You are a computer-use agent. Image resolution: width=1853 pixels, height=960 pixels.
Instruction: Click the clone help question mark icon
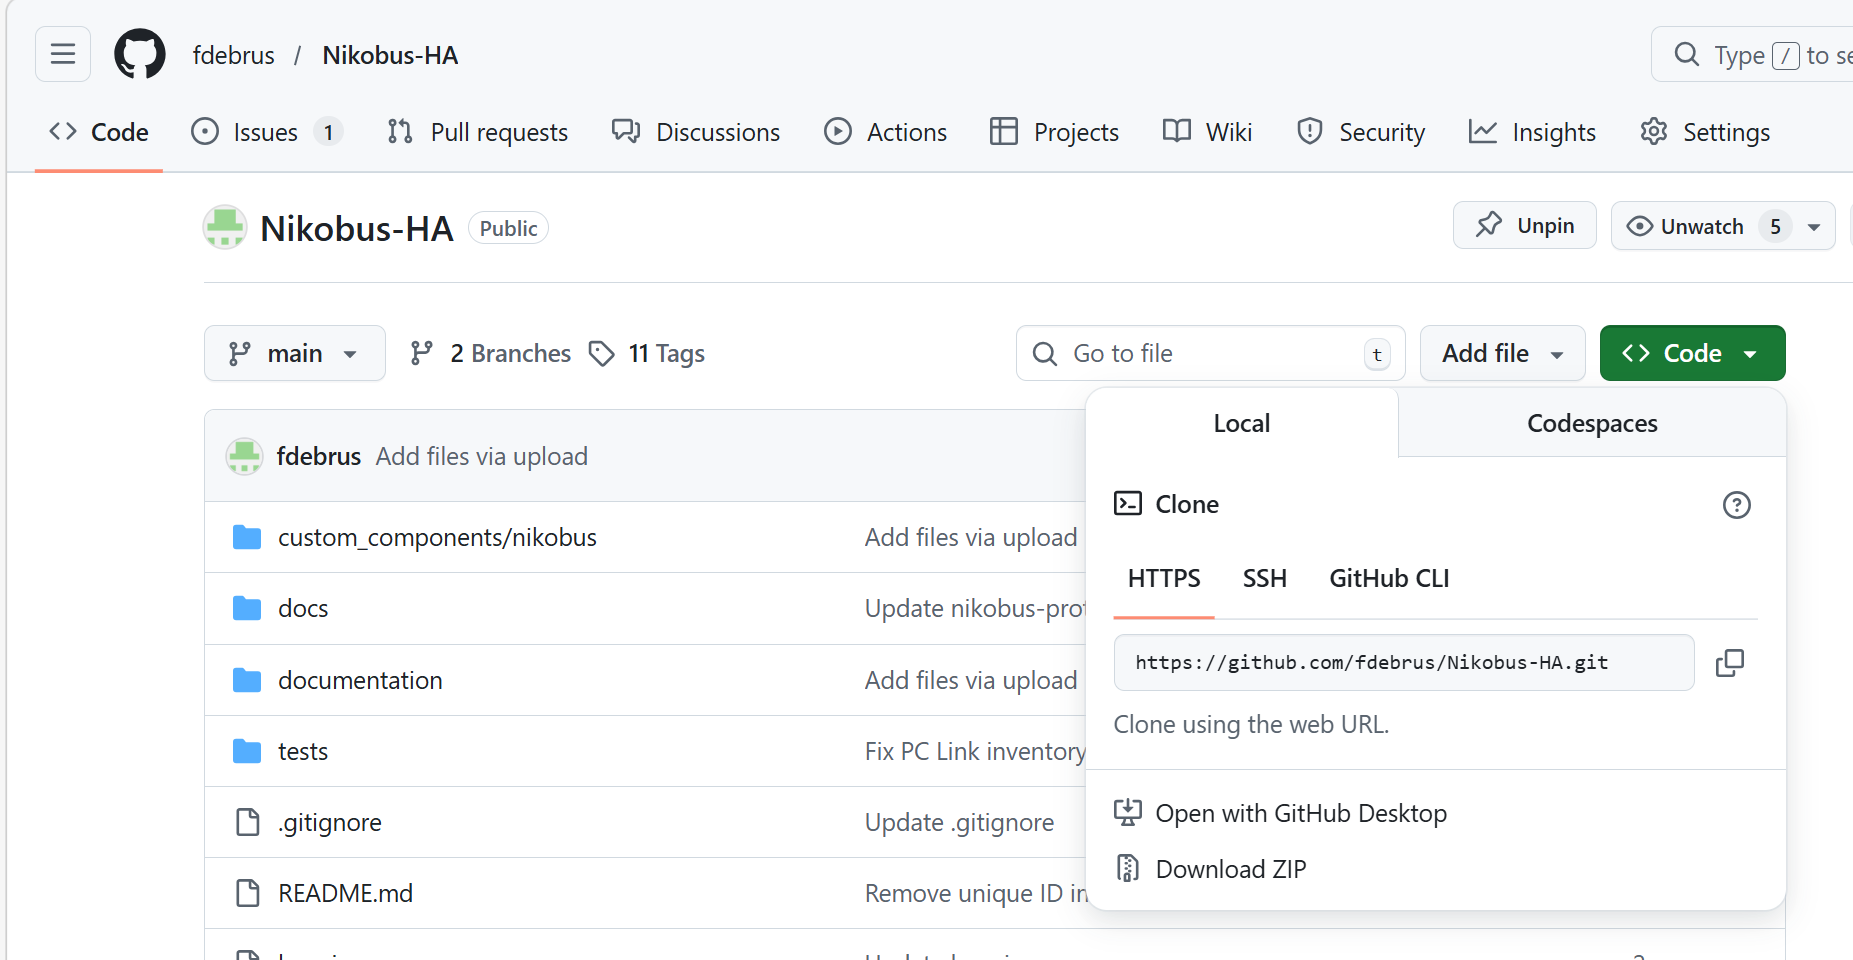point(1736,505)
